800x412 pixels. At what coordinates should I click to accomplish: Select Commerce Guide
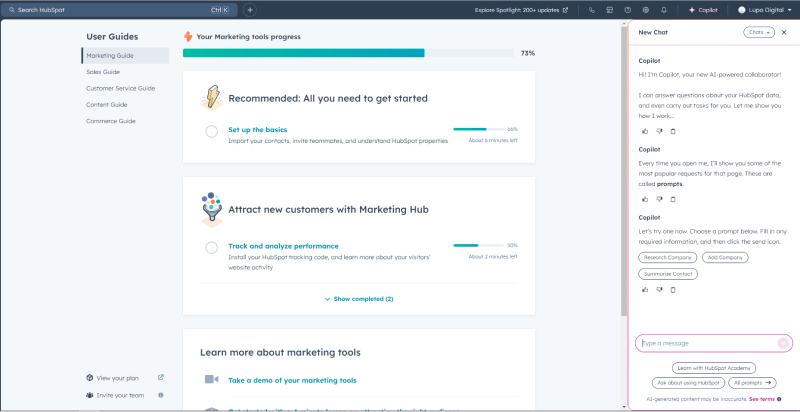pyautogui.click(x=111, y=121)
